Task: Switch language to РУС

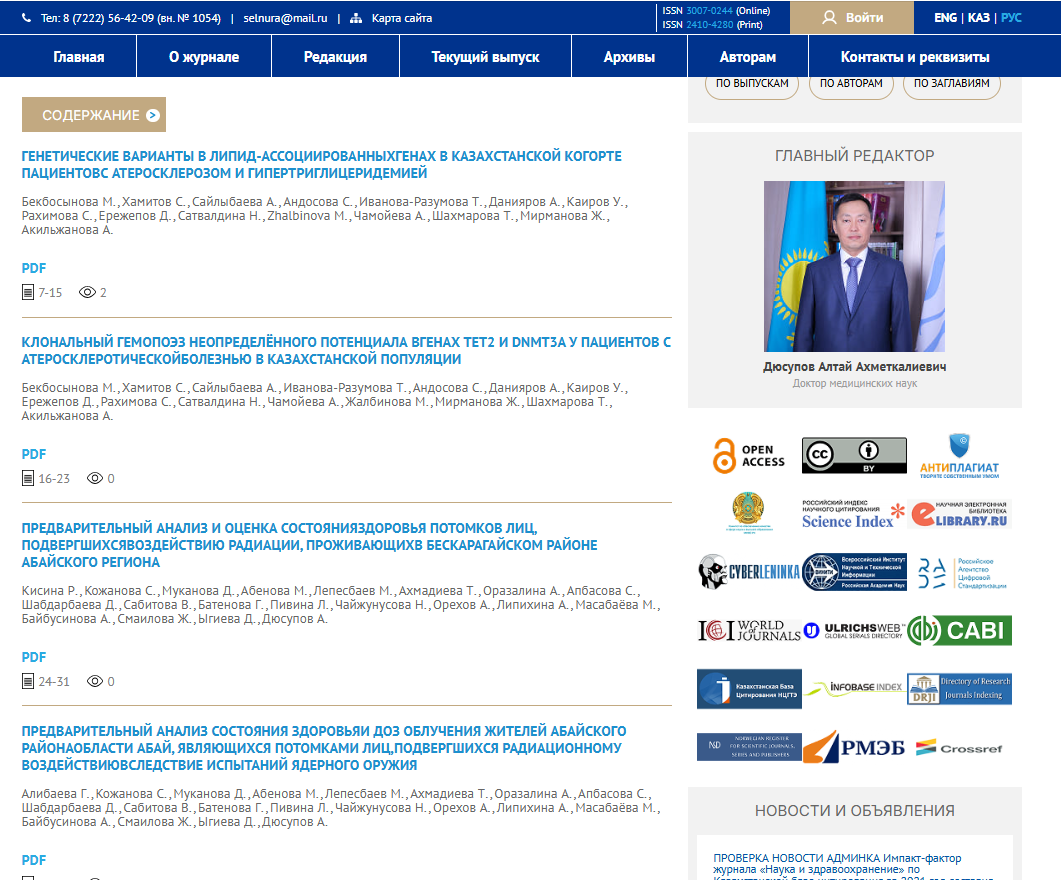Action: coord(1011,18)
